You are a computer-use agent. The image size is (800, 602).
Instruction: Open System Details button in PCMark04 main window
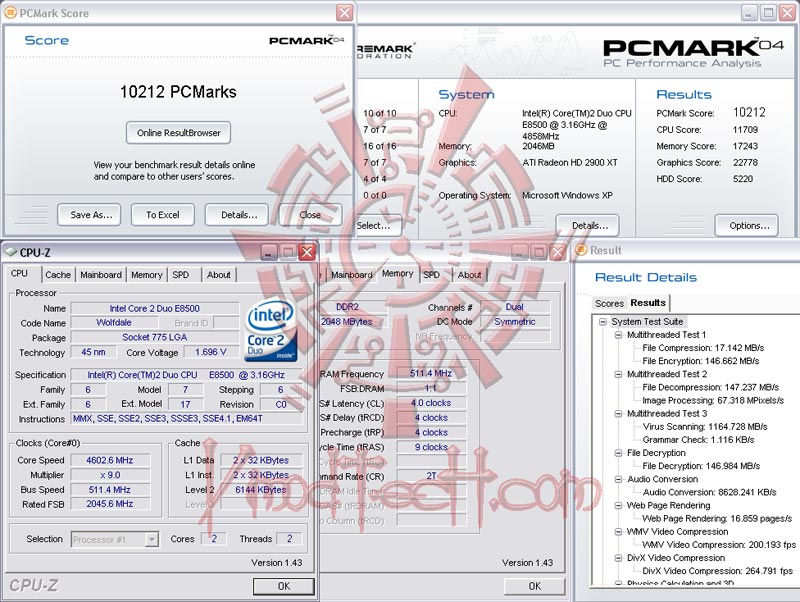[x=588, y=225]
